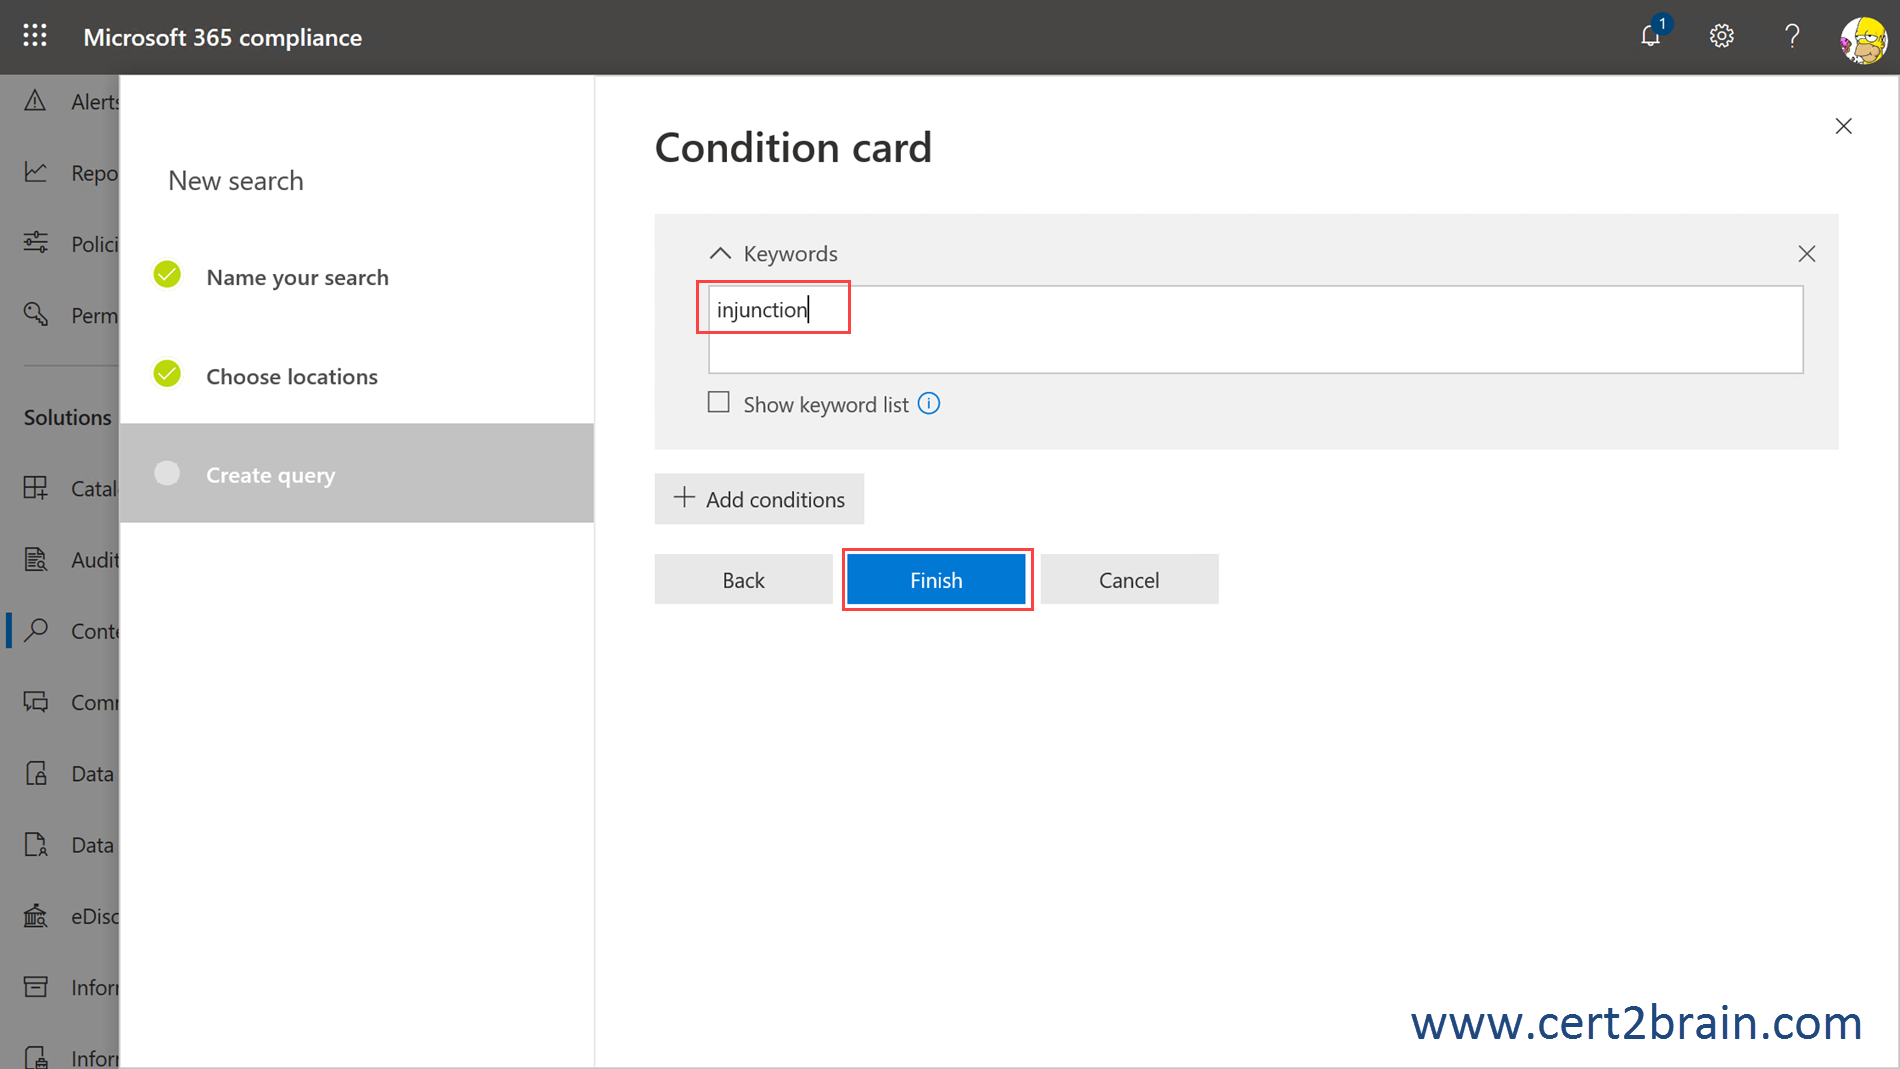Click the Alerts icon in sidebar
The width and height of the screenshot is (1900, 1069).
click(x=36, y=101)
